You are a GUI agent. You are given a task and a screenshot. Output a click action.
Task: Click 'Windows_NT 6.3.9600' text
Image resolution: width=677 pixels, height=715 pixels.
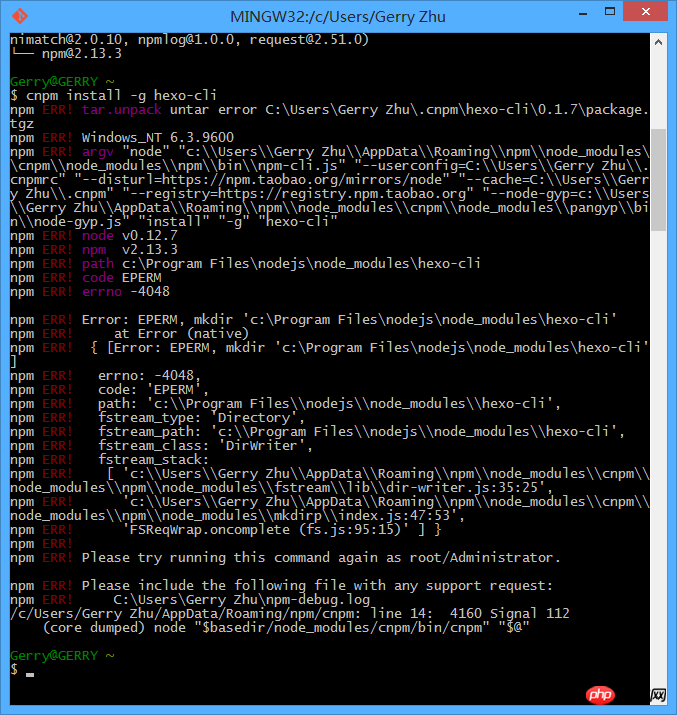tap(158, 138)
